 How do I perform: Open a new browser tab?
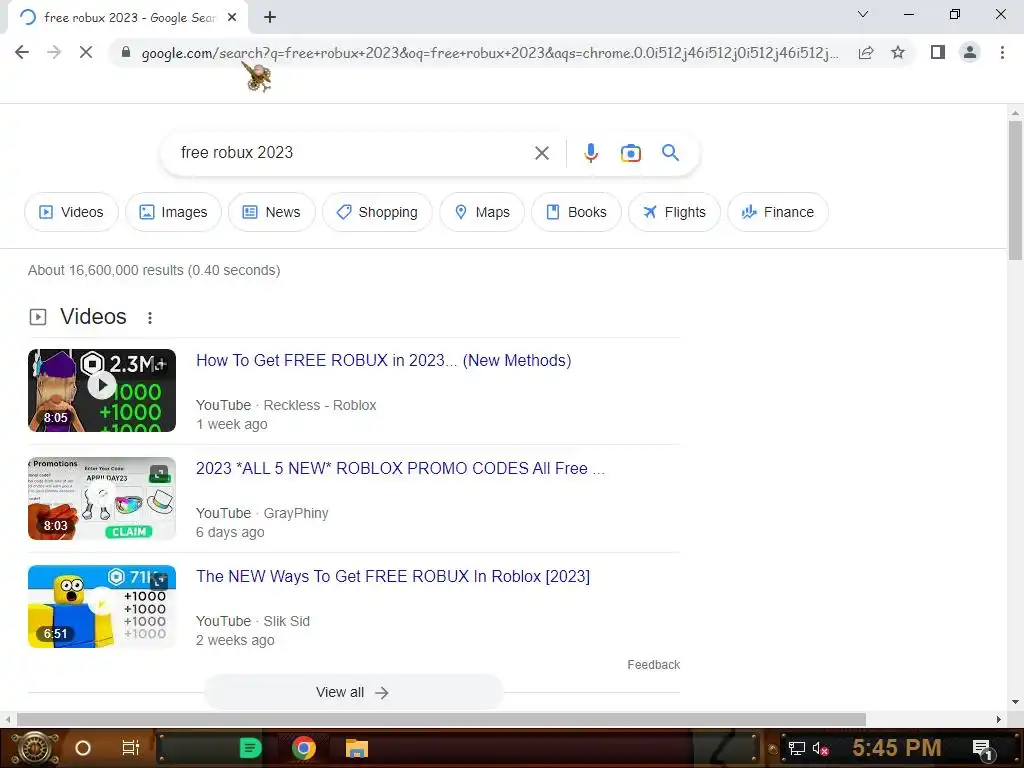pos(270,17)
